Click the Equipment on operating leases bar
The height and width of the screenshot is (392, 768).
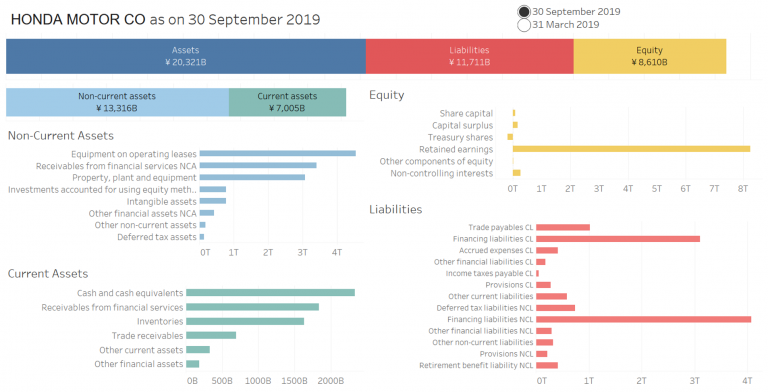[278, 153]
